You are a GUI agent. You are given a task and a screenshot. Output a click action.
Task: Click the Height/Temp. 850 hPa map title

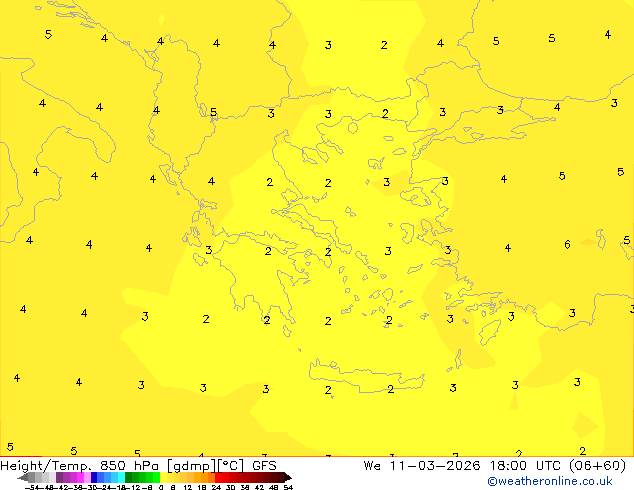[80, 466]
